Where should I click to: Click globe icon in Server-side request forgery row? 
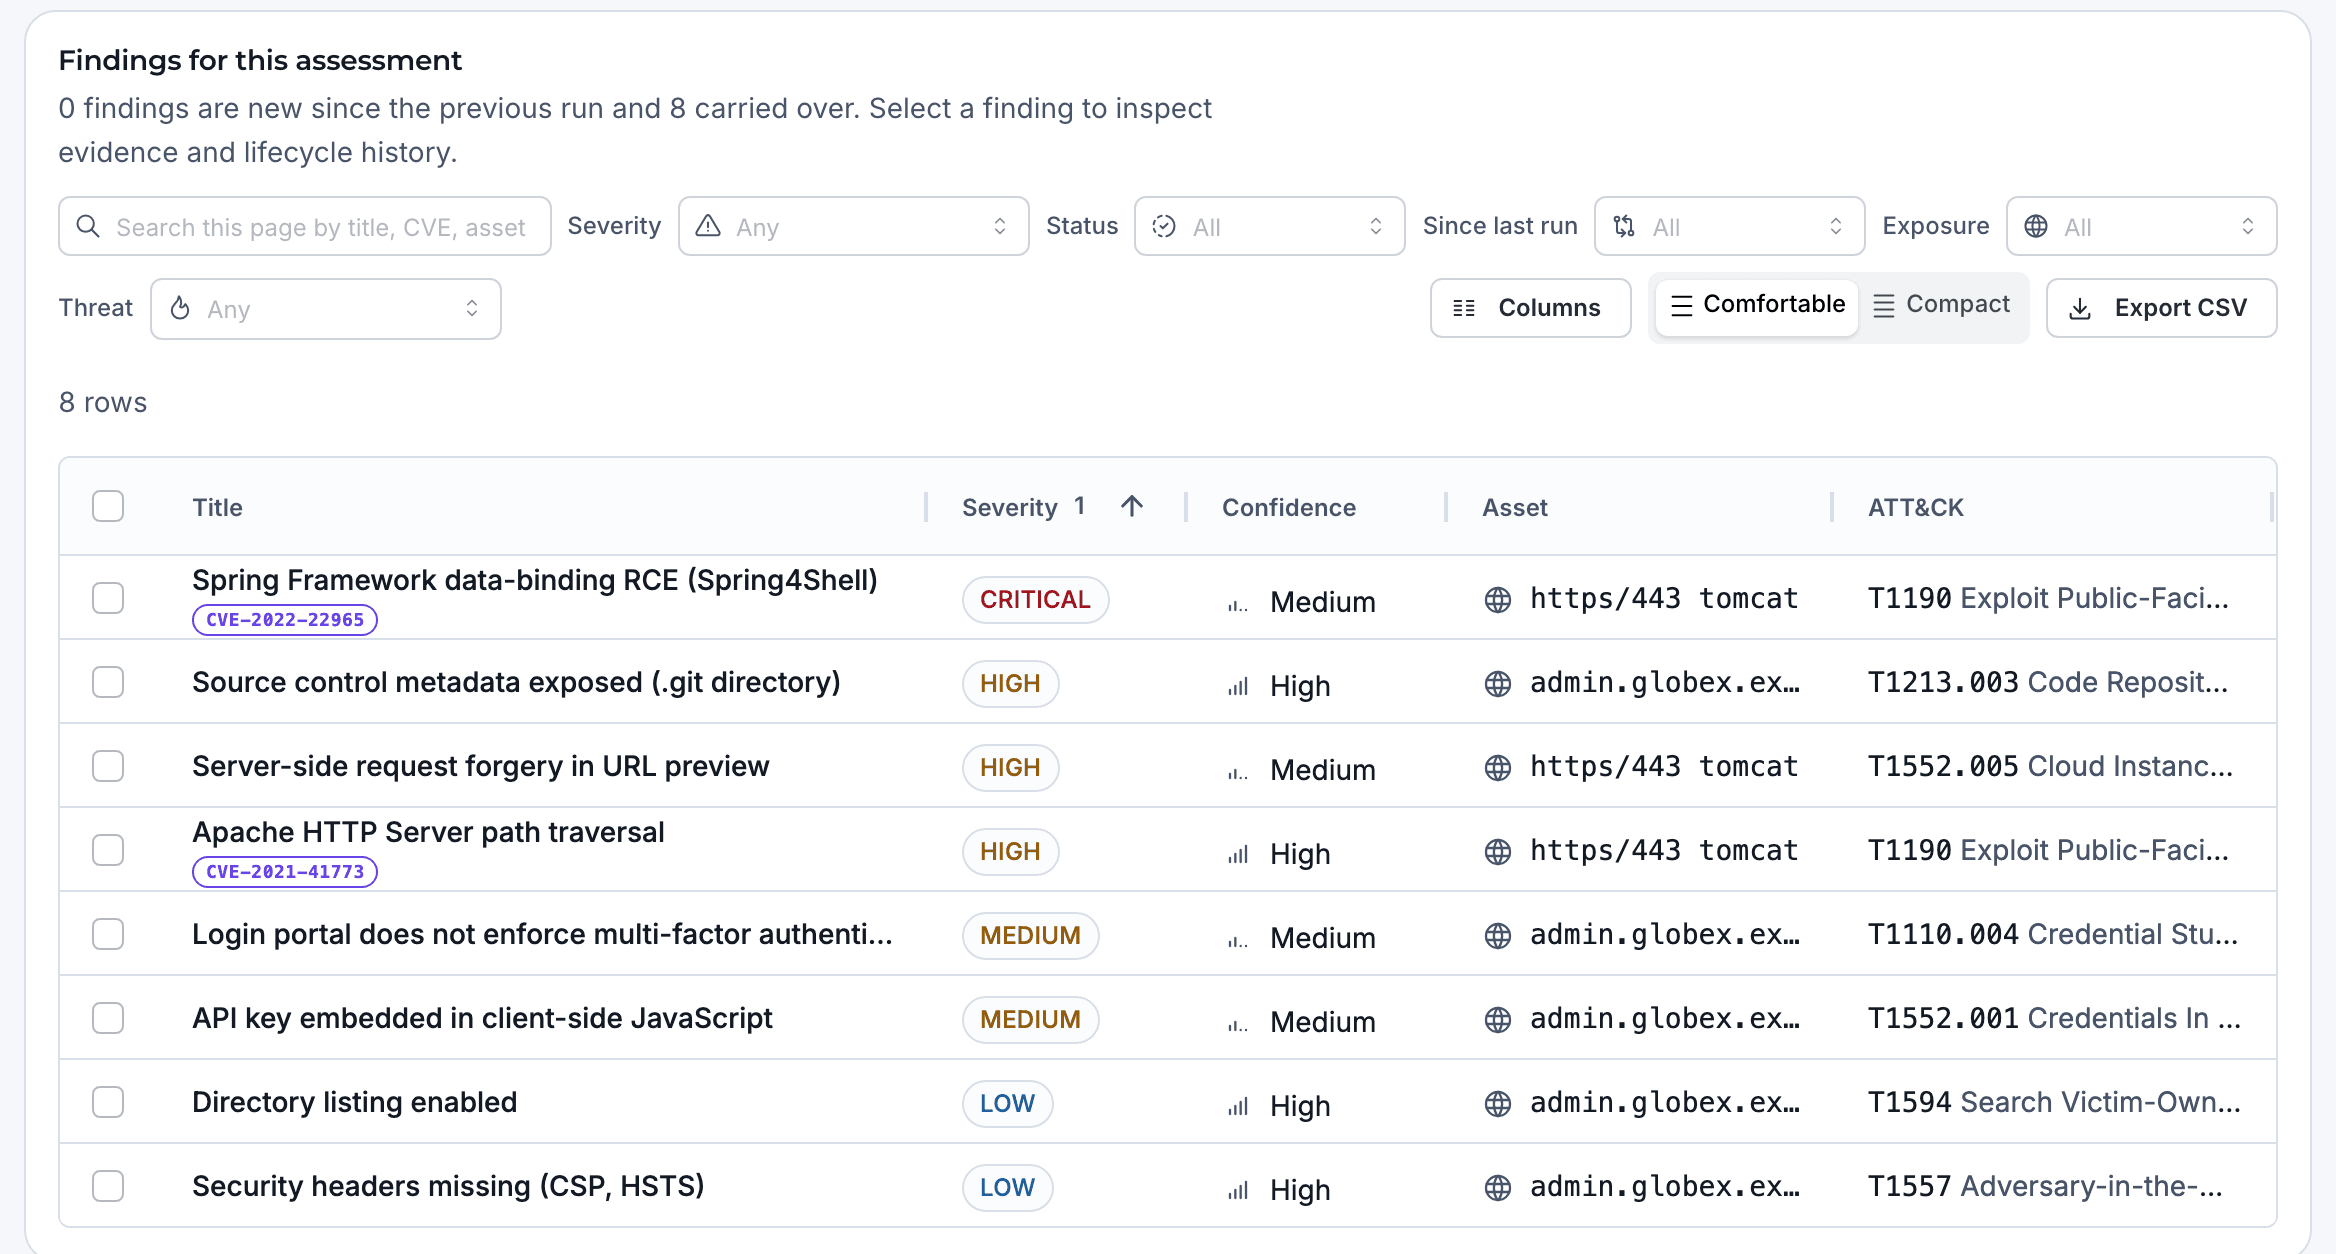pos(1497,768)
